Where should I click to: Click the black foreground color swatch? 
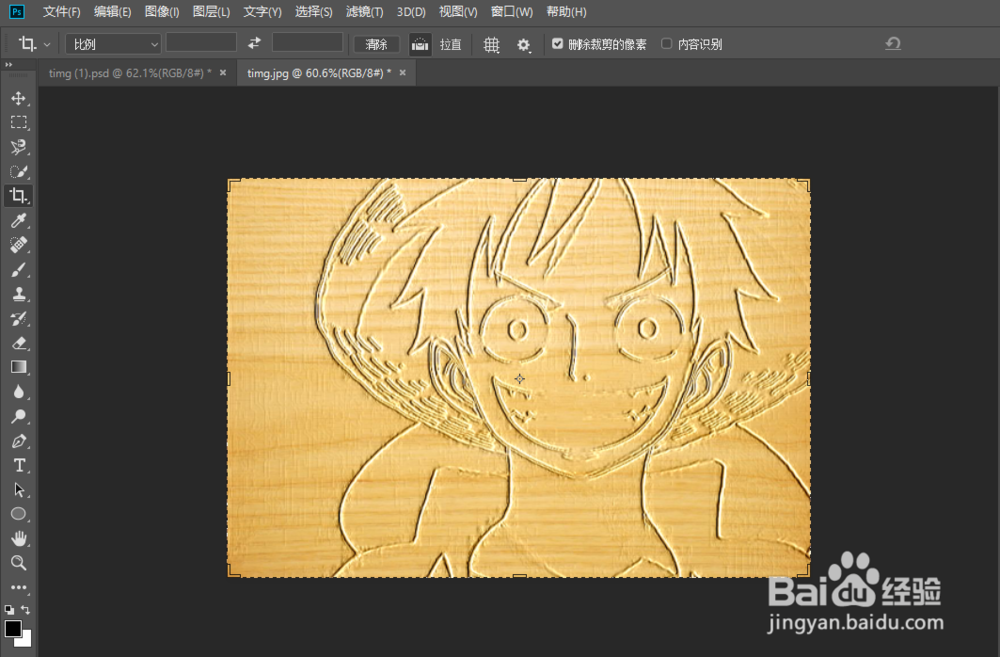[x=13, y=628]
